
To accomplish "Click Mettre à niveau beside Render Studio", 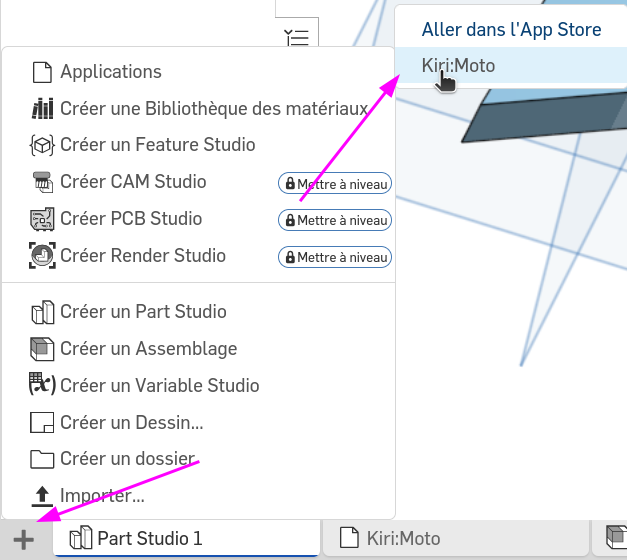I will point(335,257).
